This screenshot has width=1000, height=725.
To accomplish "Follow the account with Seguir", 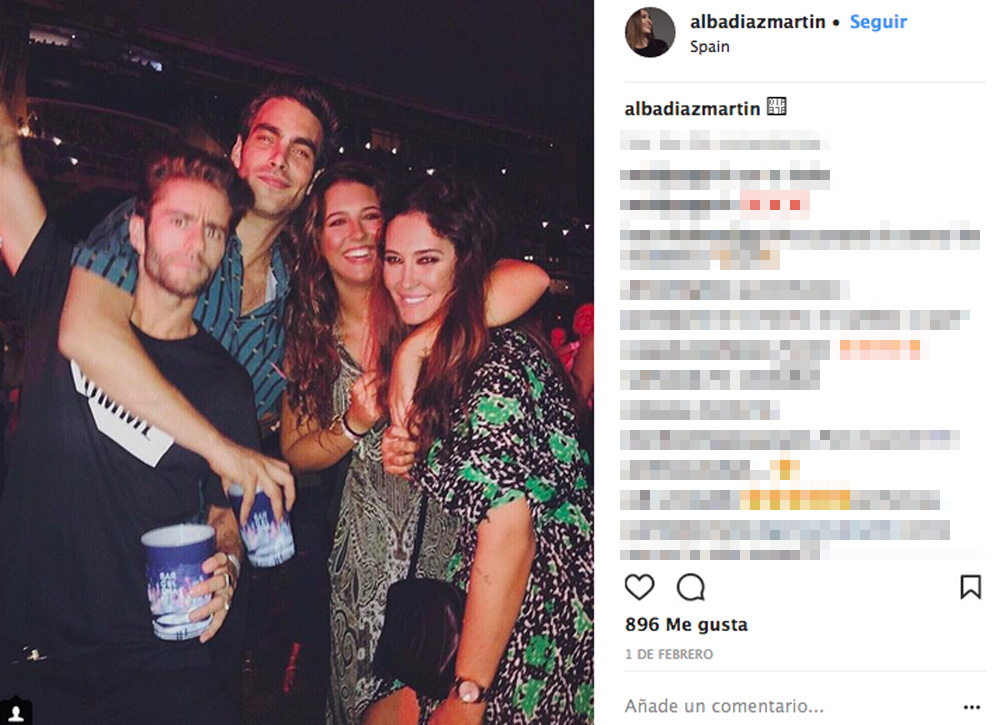I will click(878, 22).
